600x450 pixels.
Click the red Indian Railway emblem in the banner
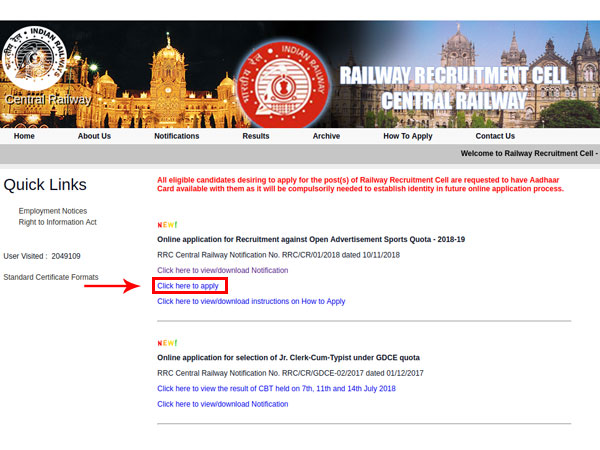283,85
